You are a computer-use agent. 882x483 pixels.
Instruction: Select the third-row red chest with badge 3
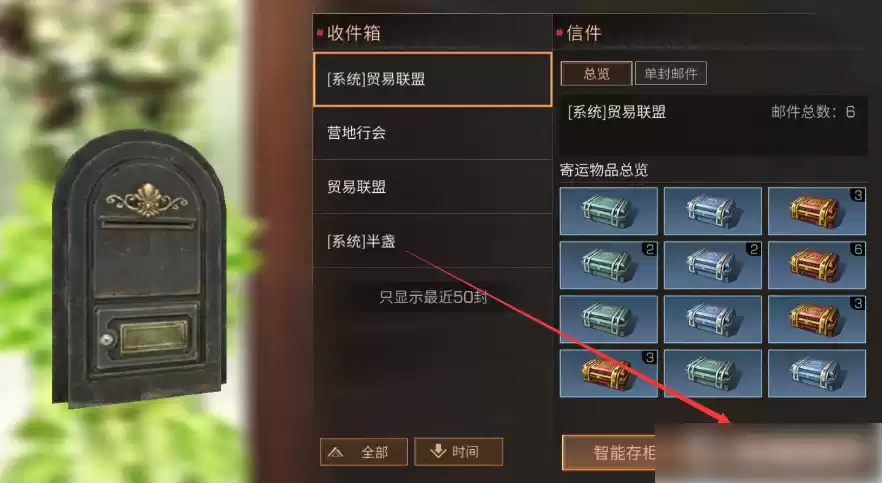817,319
